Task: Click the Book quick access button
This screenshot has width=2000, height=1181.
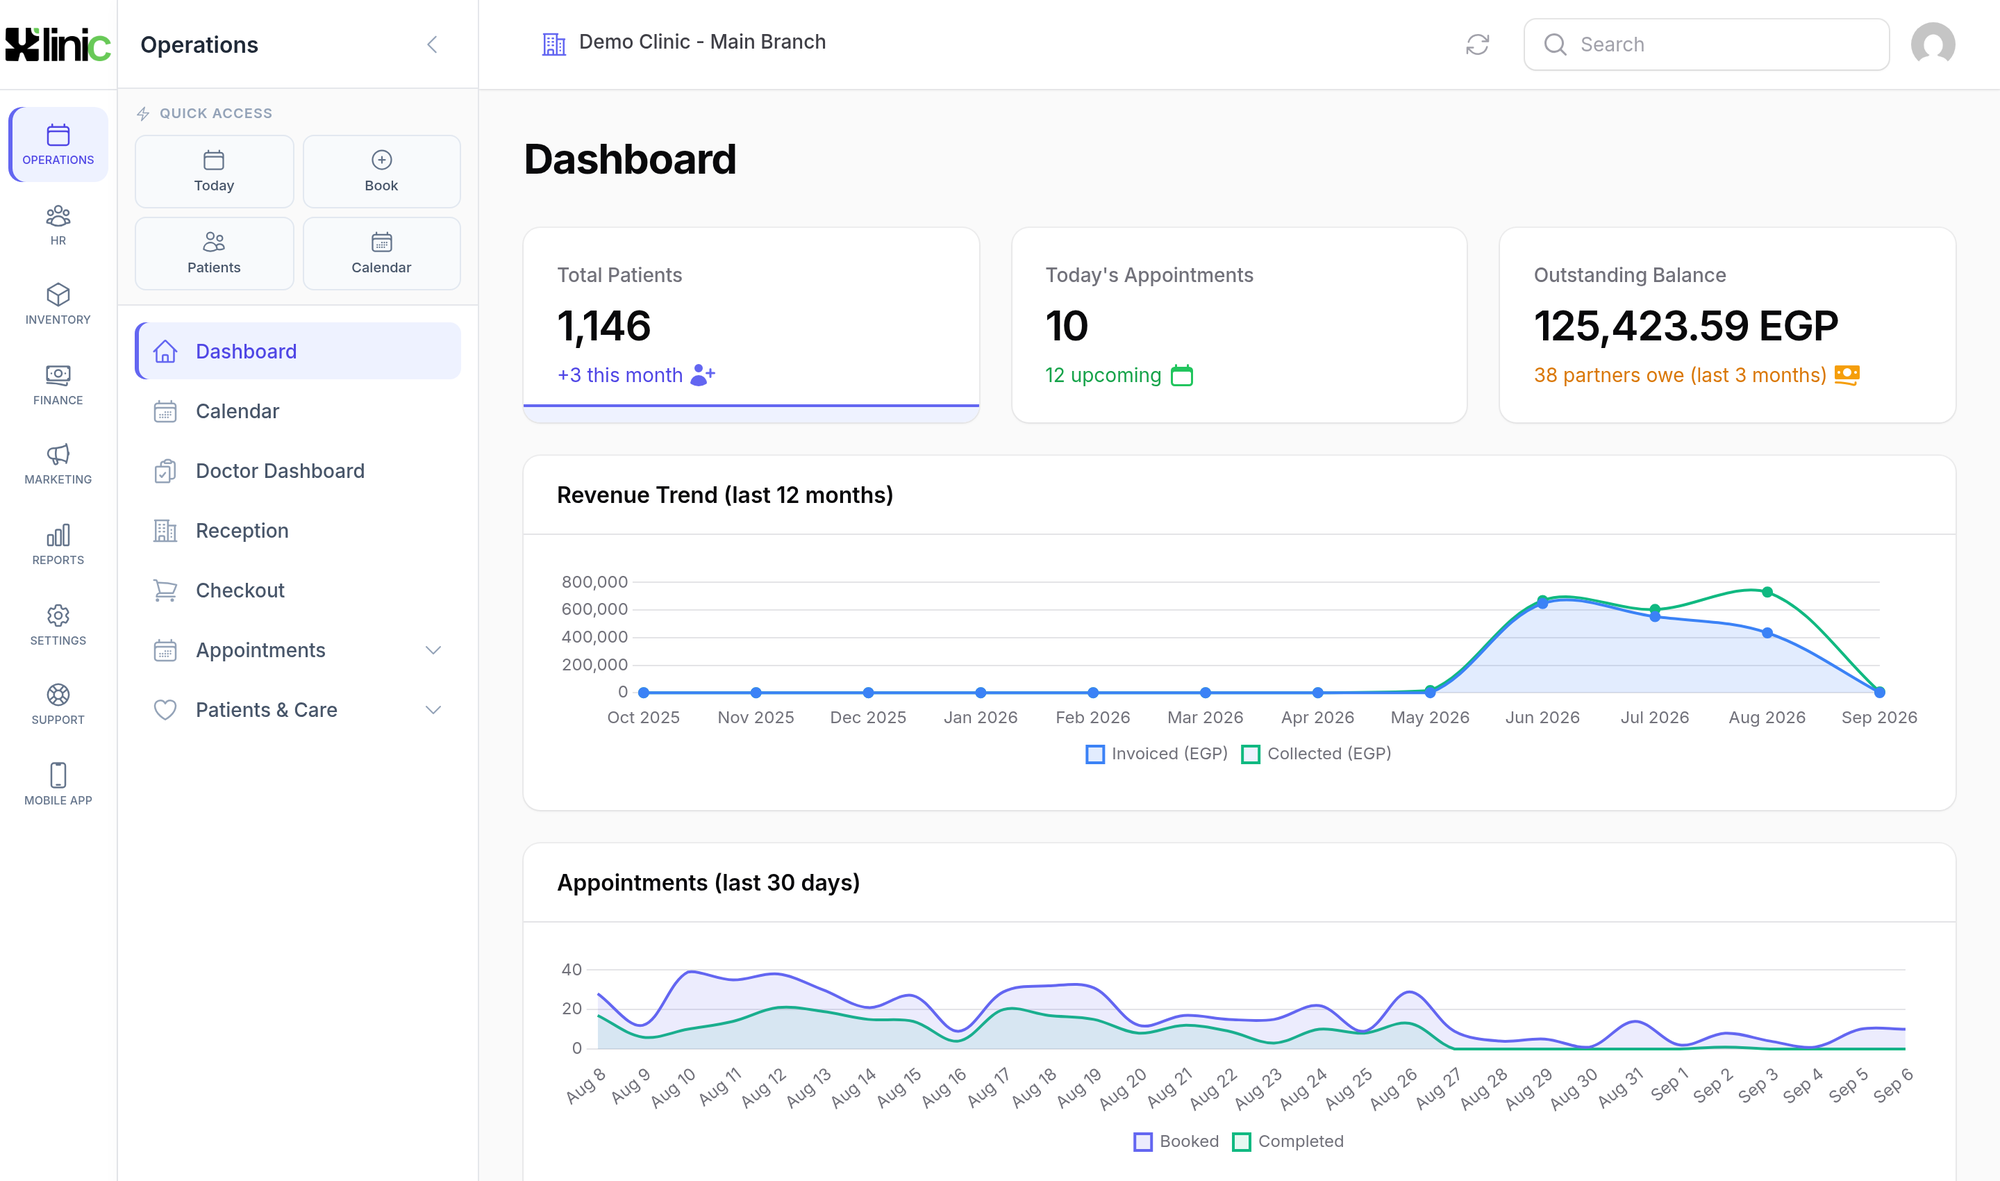Action: click(382, 171)
